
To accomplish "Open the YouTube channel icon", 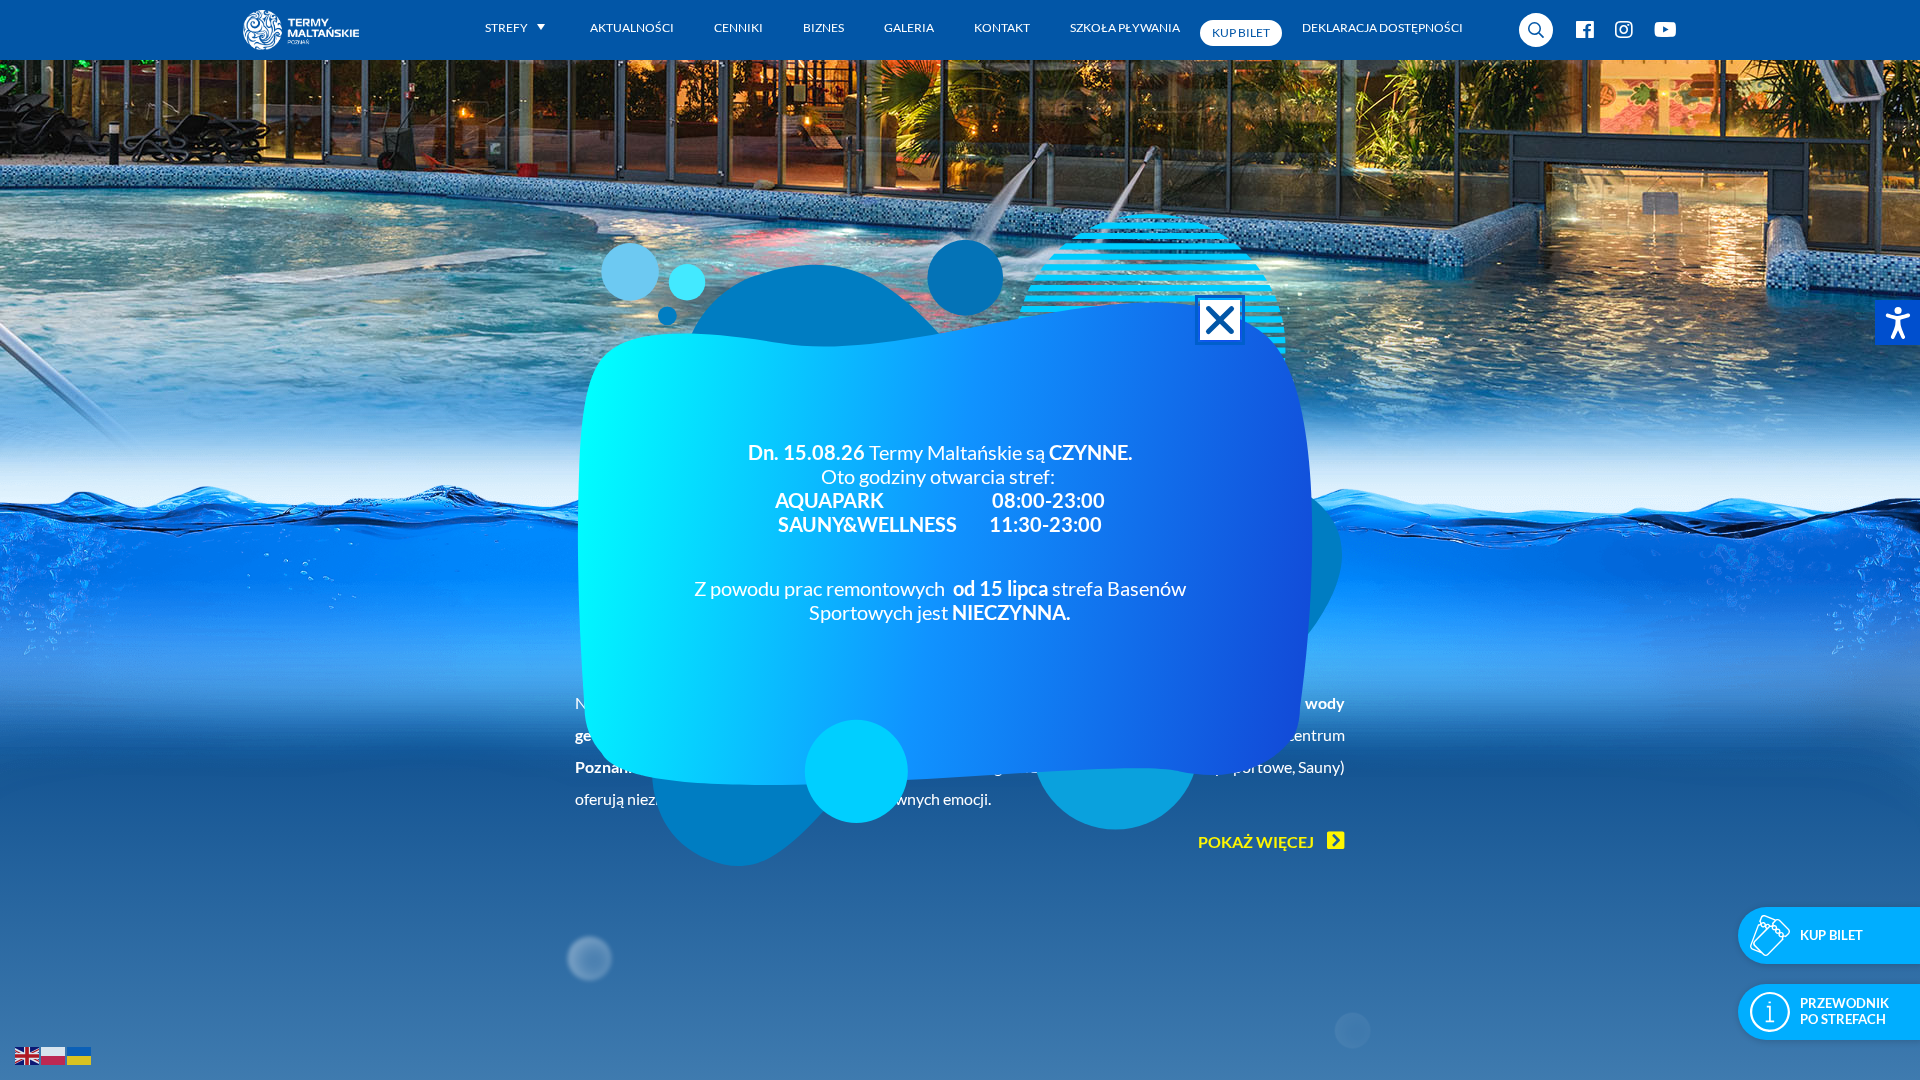I will coord(1665,29).
